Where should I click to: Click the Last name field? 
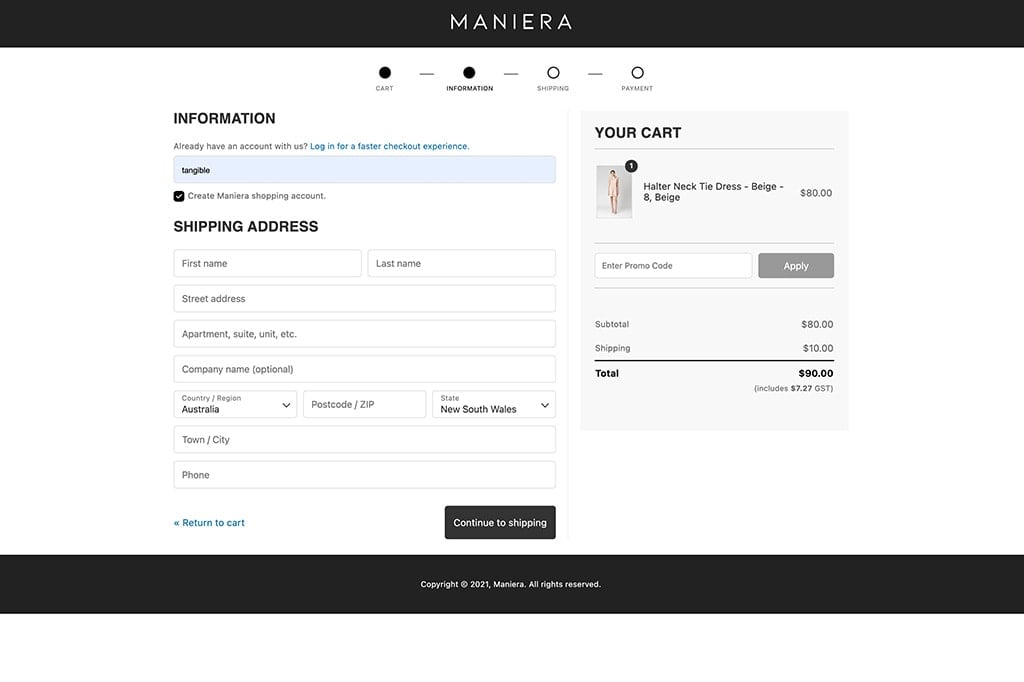(x=462, y=263)
